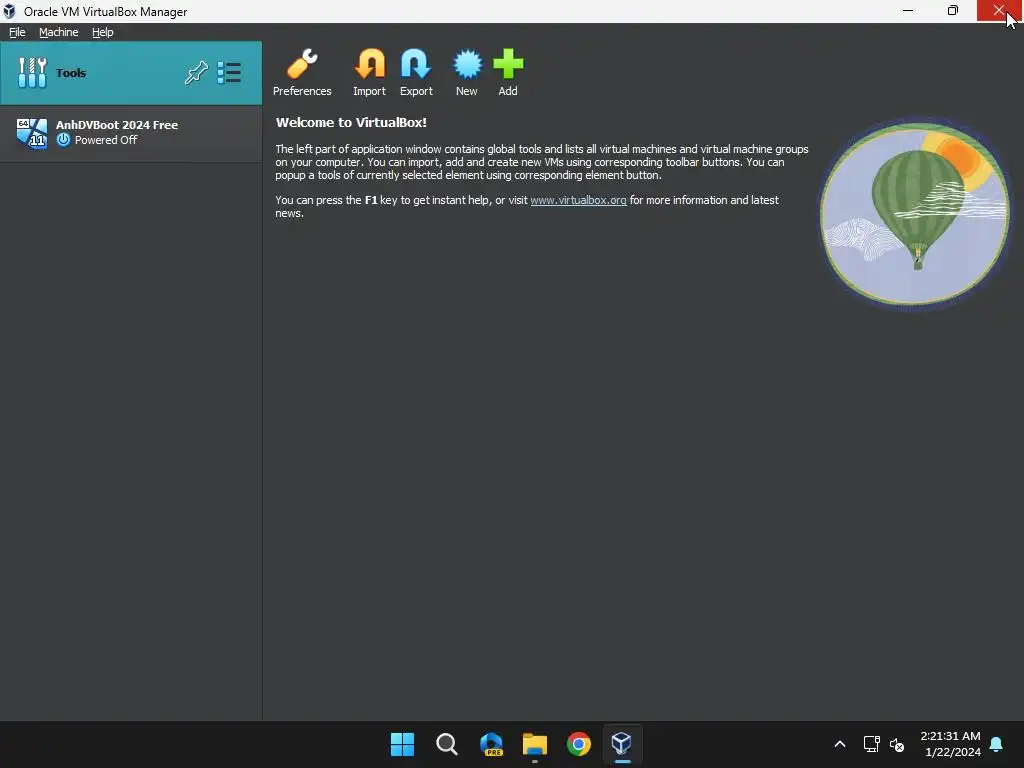
Task: Open the Machine menu
Action: (x=59, y=32)
